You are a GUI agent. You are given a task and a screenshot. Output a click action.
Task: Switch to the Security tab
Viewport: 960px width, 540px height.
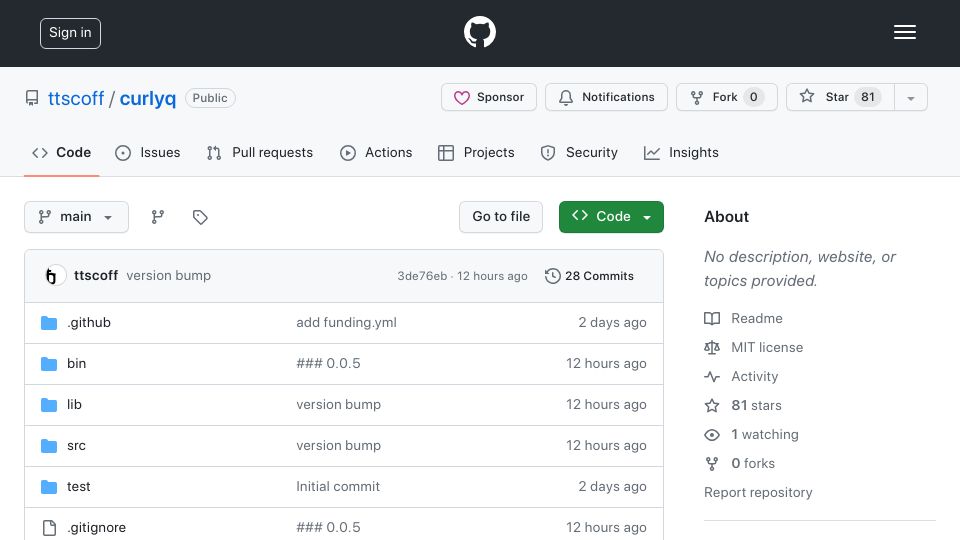pos(579,152)
